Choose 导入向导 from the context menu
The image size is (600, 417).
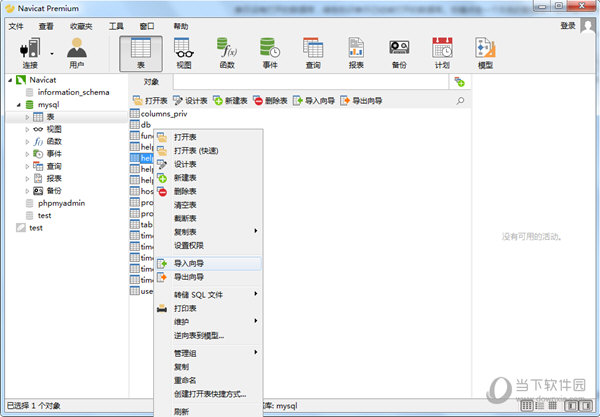pos(209,263)
